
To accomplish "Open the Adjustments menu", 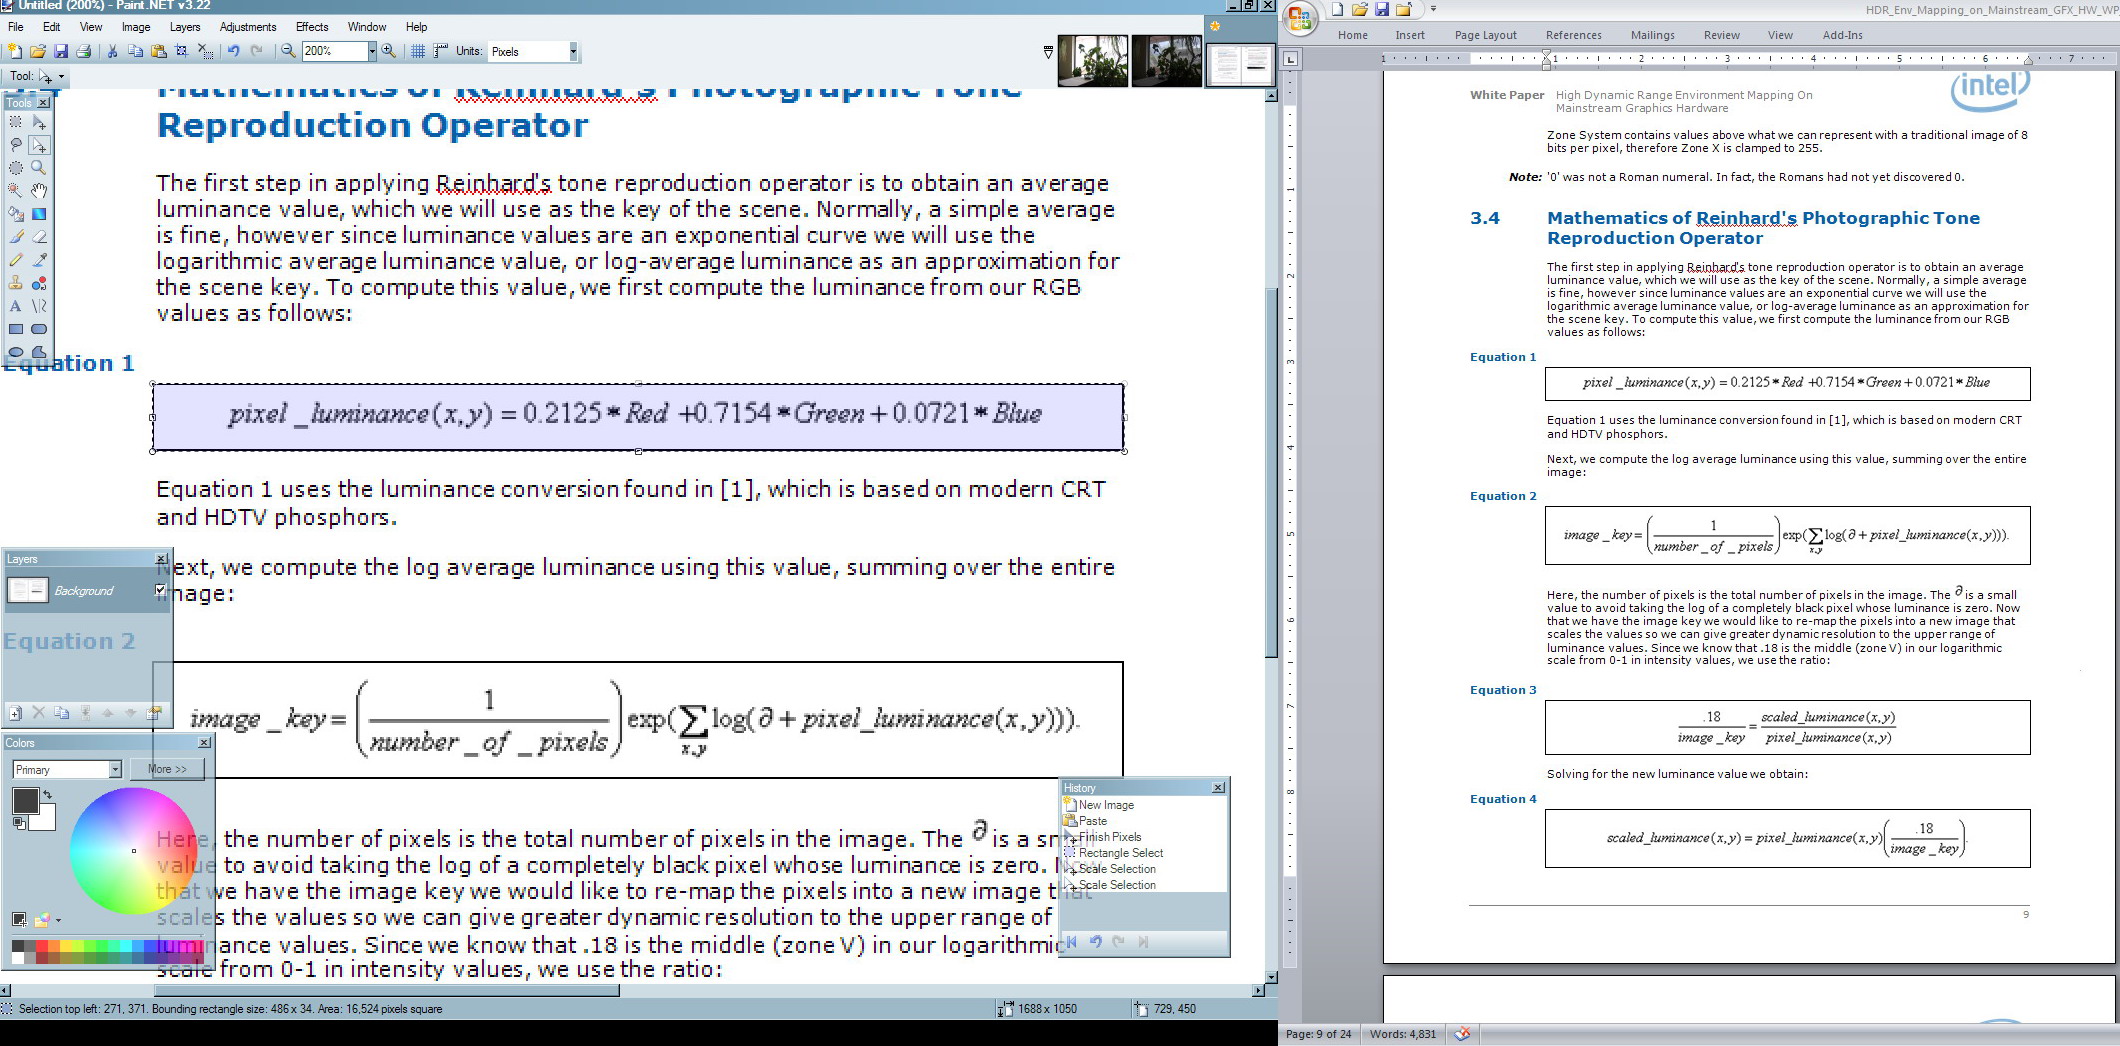I will pos(247,27).
